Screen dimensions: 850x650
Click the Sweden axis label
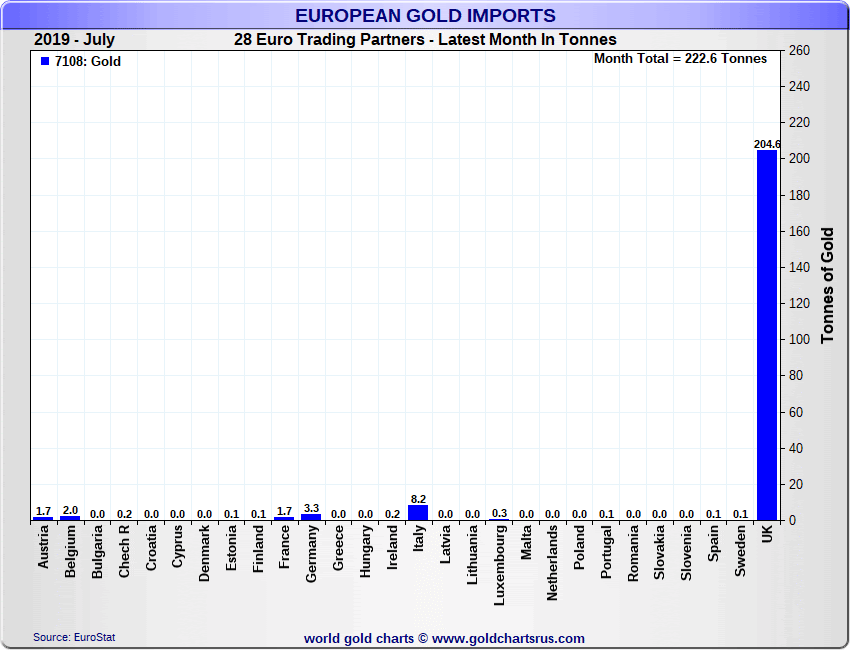tap(740, 551)
